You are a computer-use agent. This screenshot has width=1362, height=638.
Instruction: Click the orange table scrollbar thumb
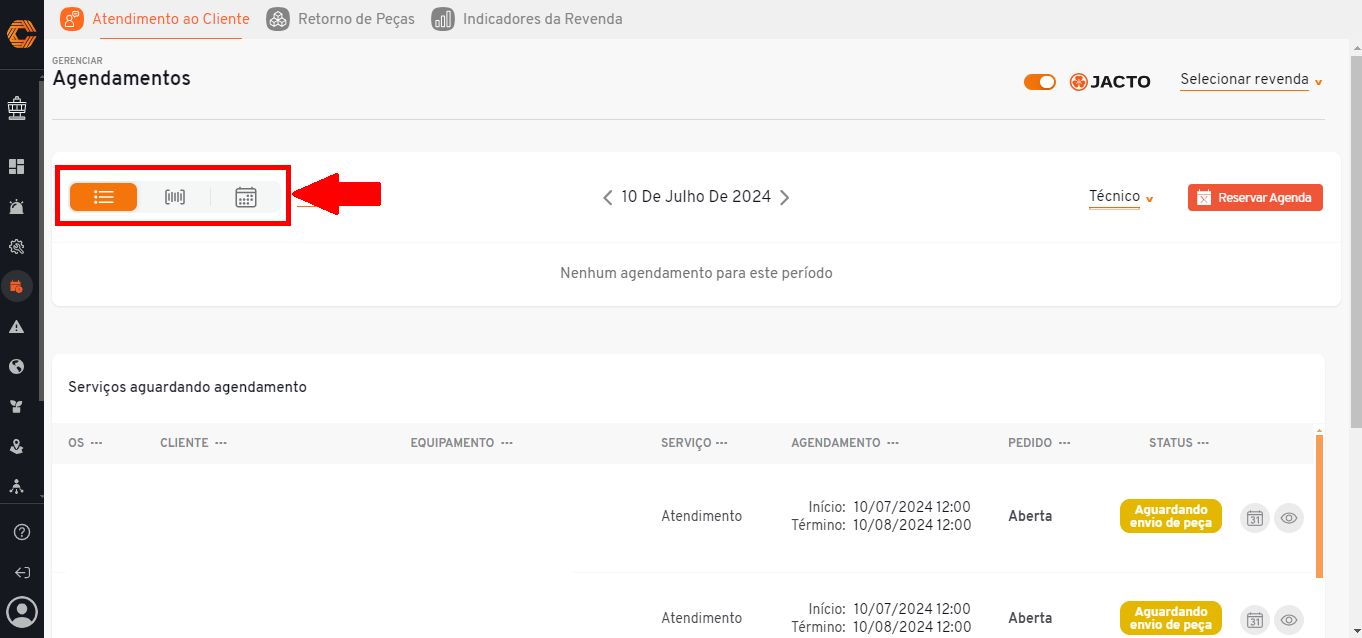pyautogui.click(x=1319, y=506)
